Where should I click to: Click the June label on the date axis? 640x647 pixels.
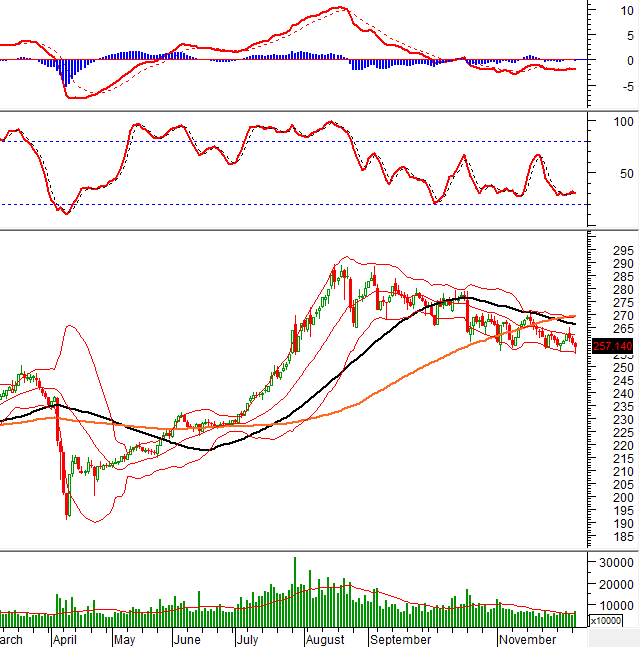(186, 638)
